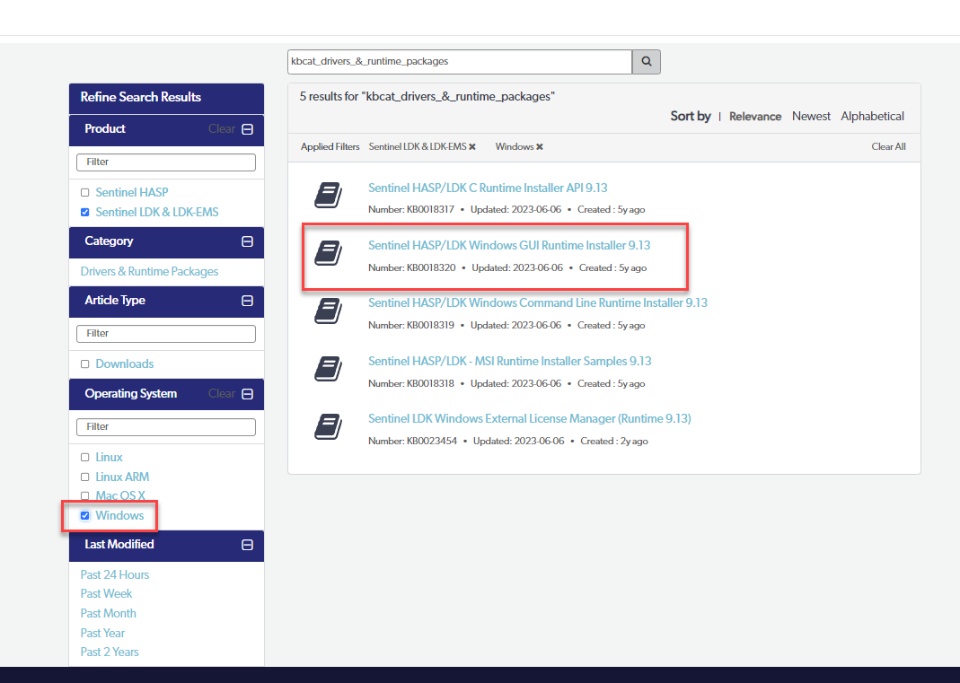Viewport: 960px width, 683px height.
Task: Filter by Past 24 Hours
Action: tap(114, 575)
